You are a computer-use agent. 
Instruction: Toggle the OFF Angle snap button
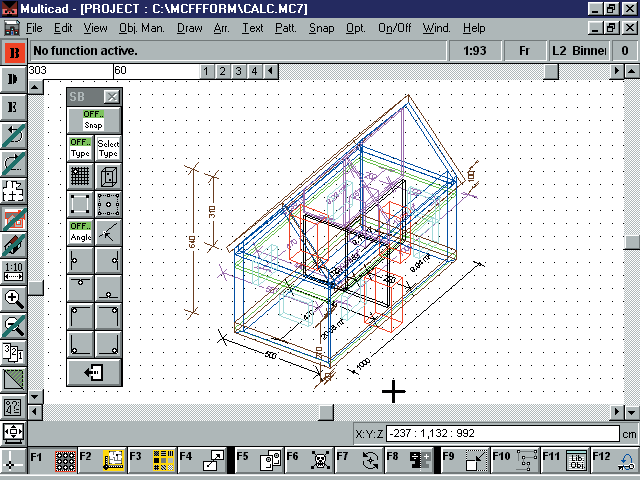80,233
